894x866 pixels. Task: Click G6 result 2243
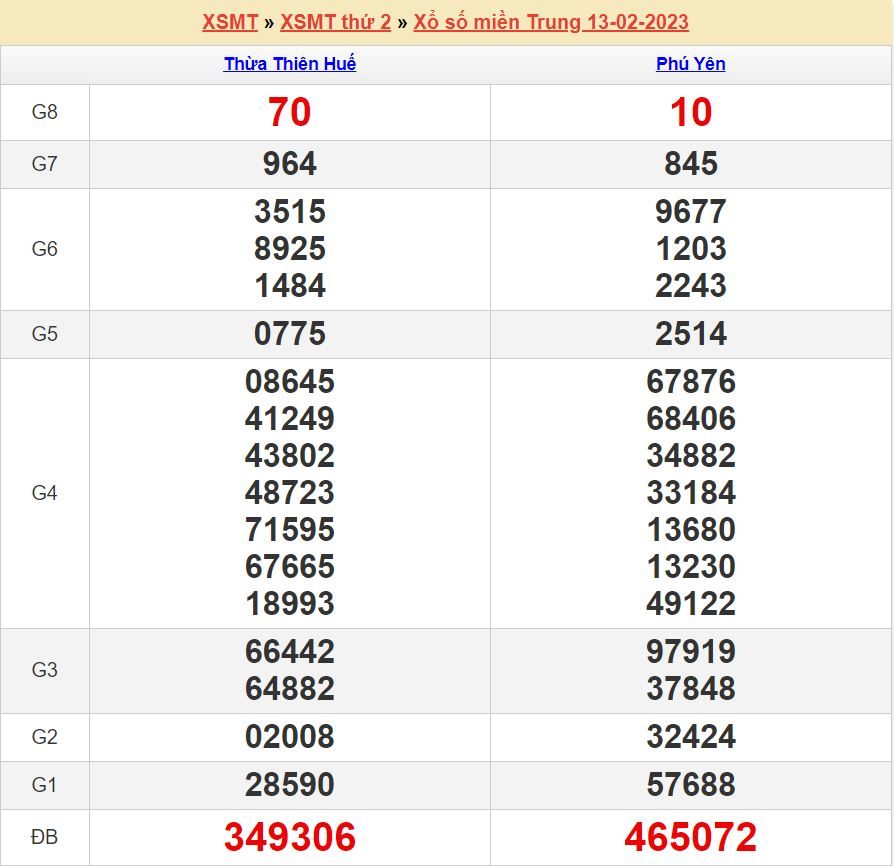690,286
